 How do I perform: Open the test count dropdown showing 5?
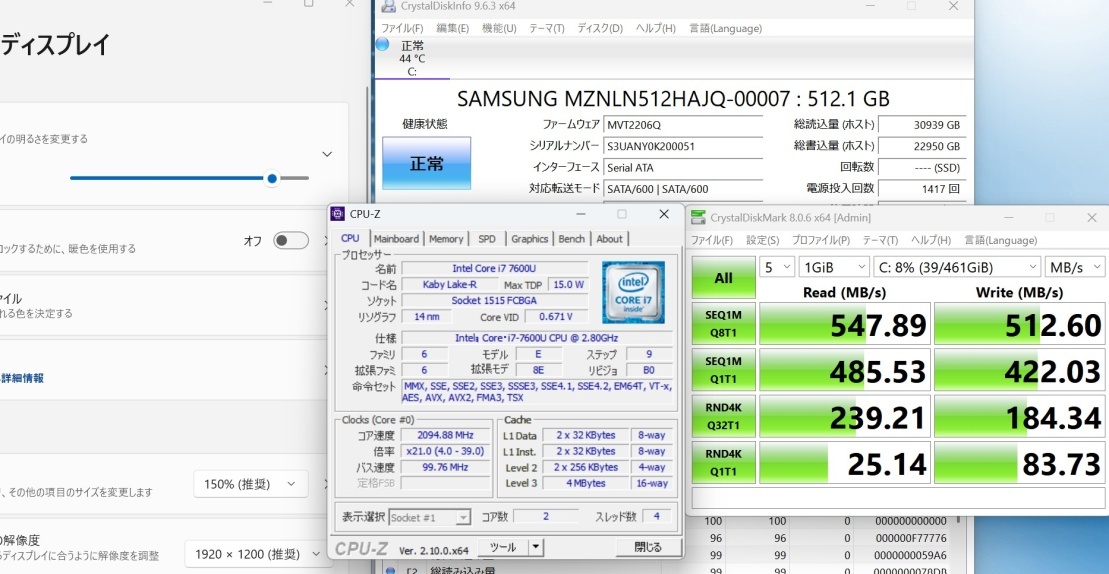click(x=777, y=267)
